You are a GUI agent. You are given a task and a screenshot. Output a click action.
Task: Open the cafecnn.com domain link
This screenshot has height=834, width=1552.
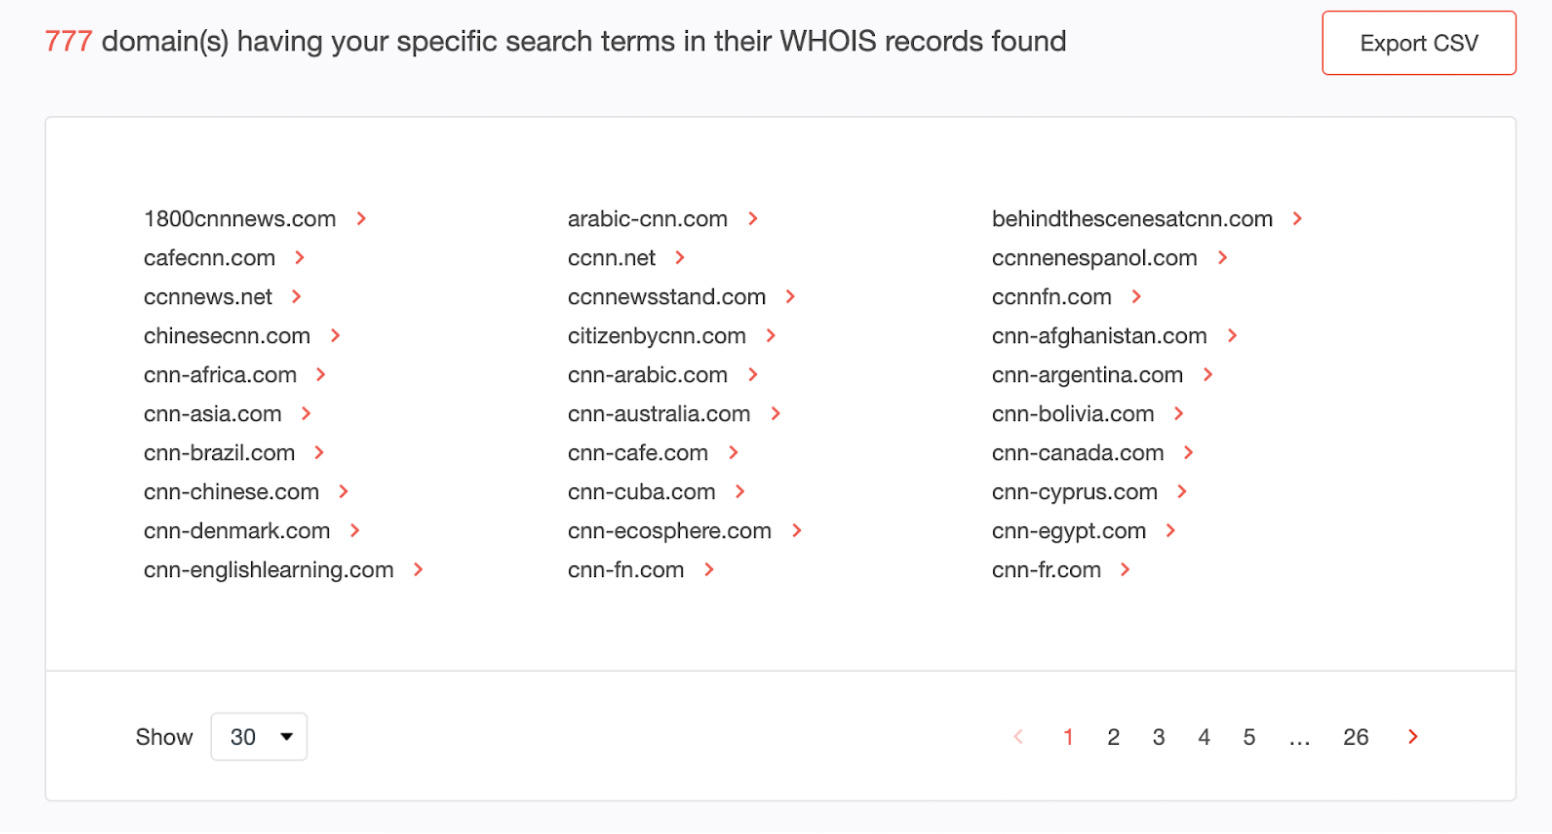point(209,258)
